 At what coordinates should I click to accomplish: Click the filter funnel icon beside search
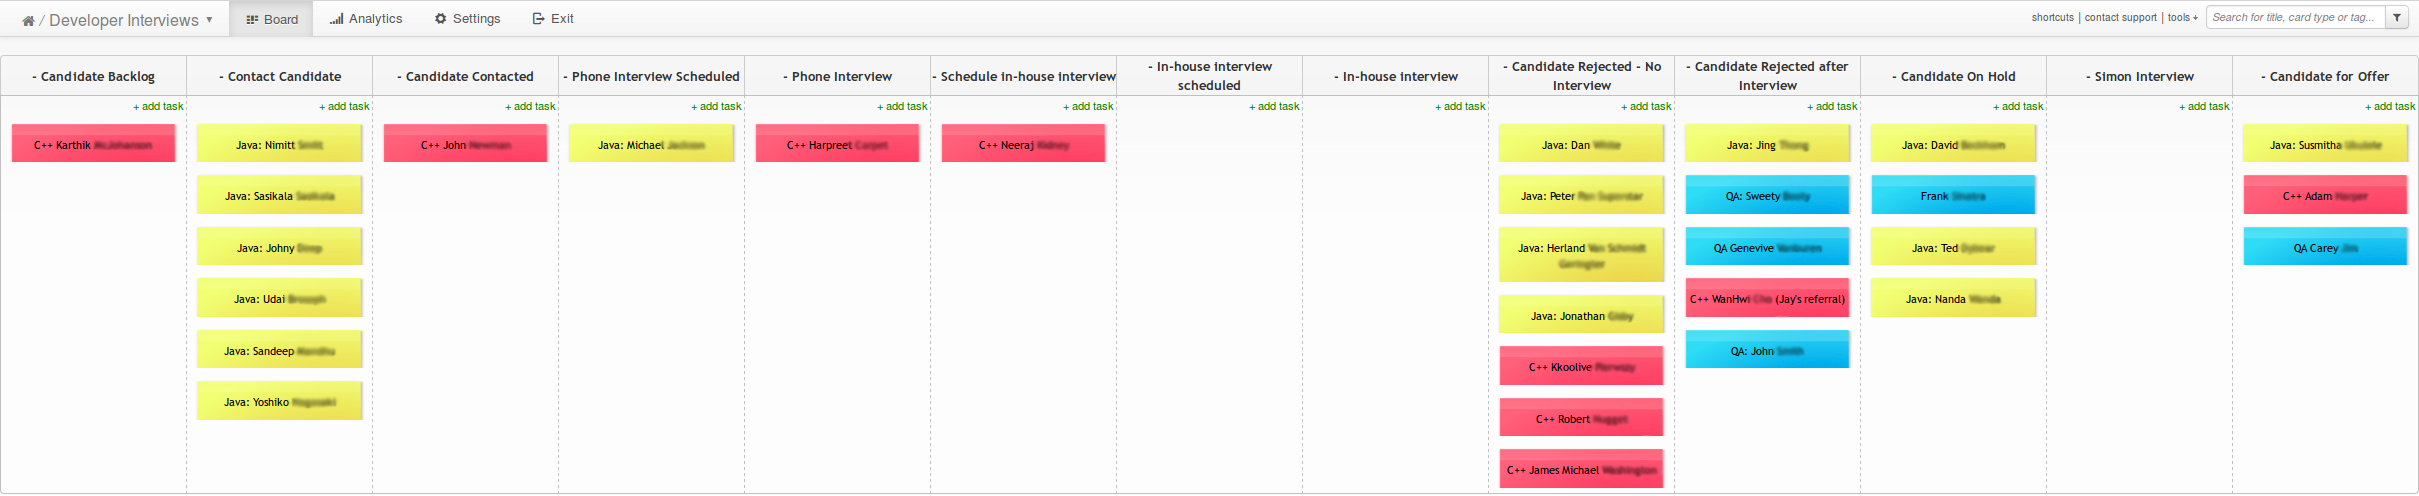click(2397, 17)
